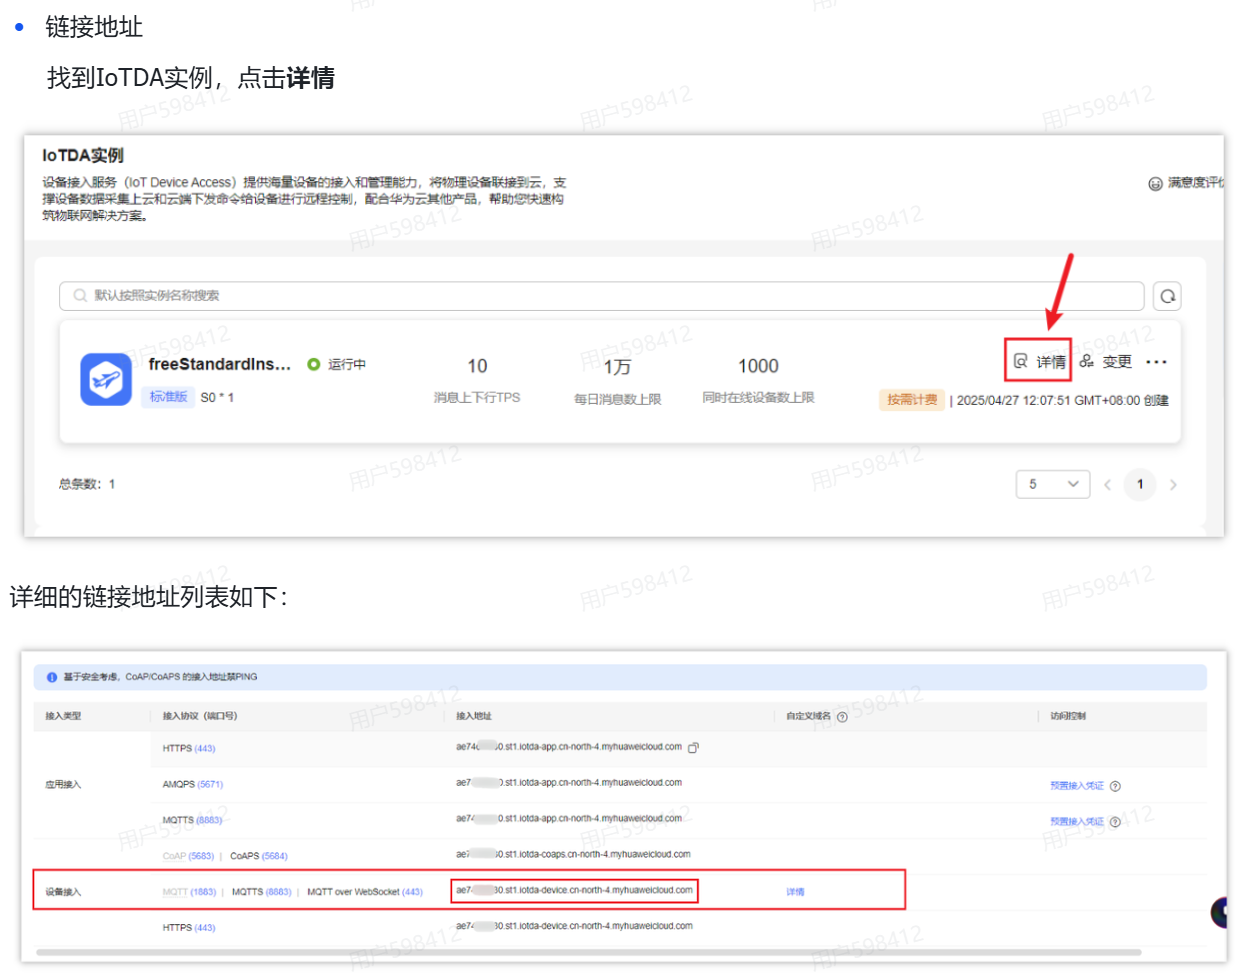1244x975 pixels.
Task: Focus the instance name search field
Action: click(602, 296)
